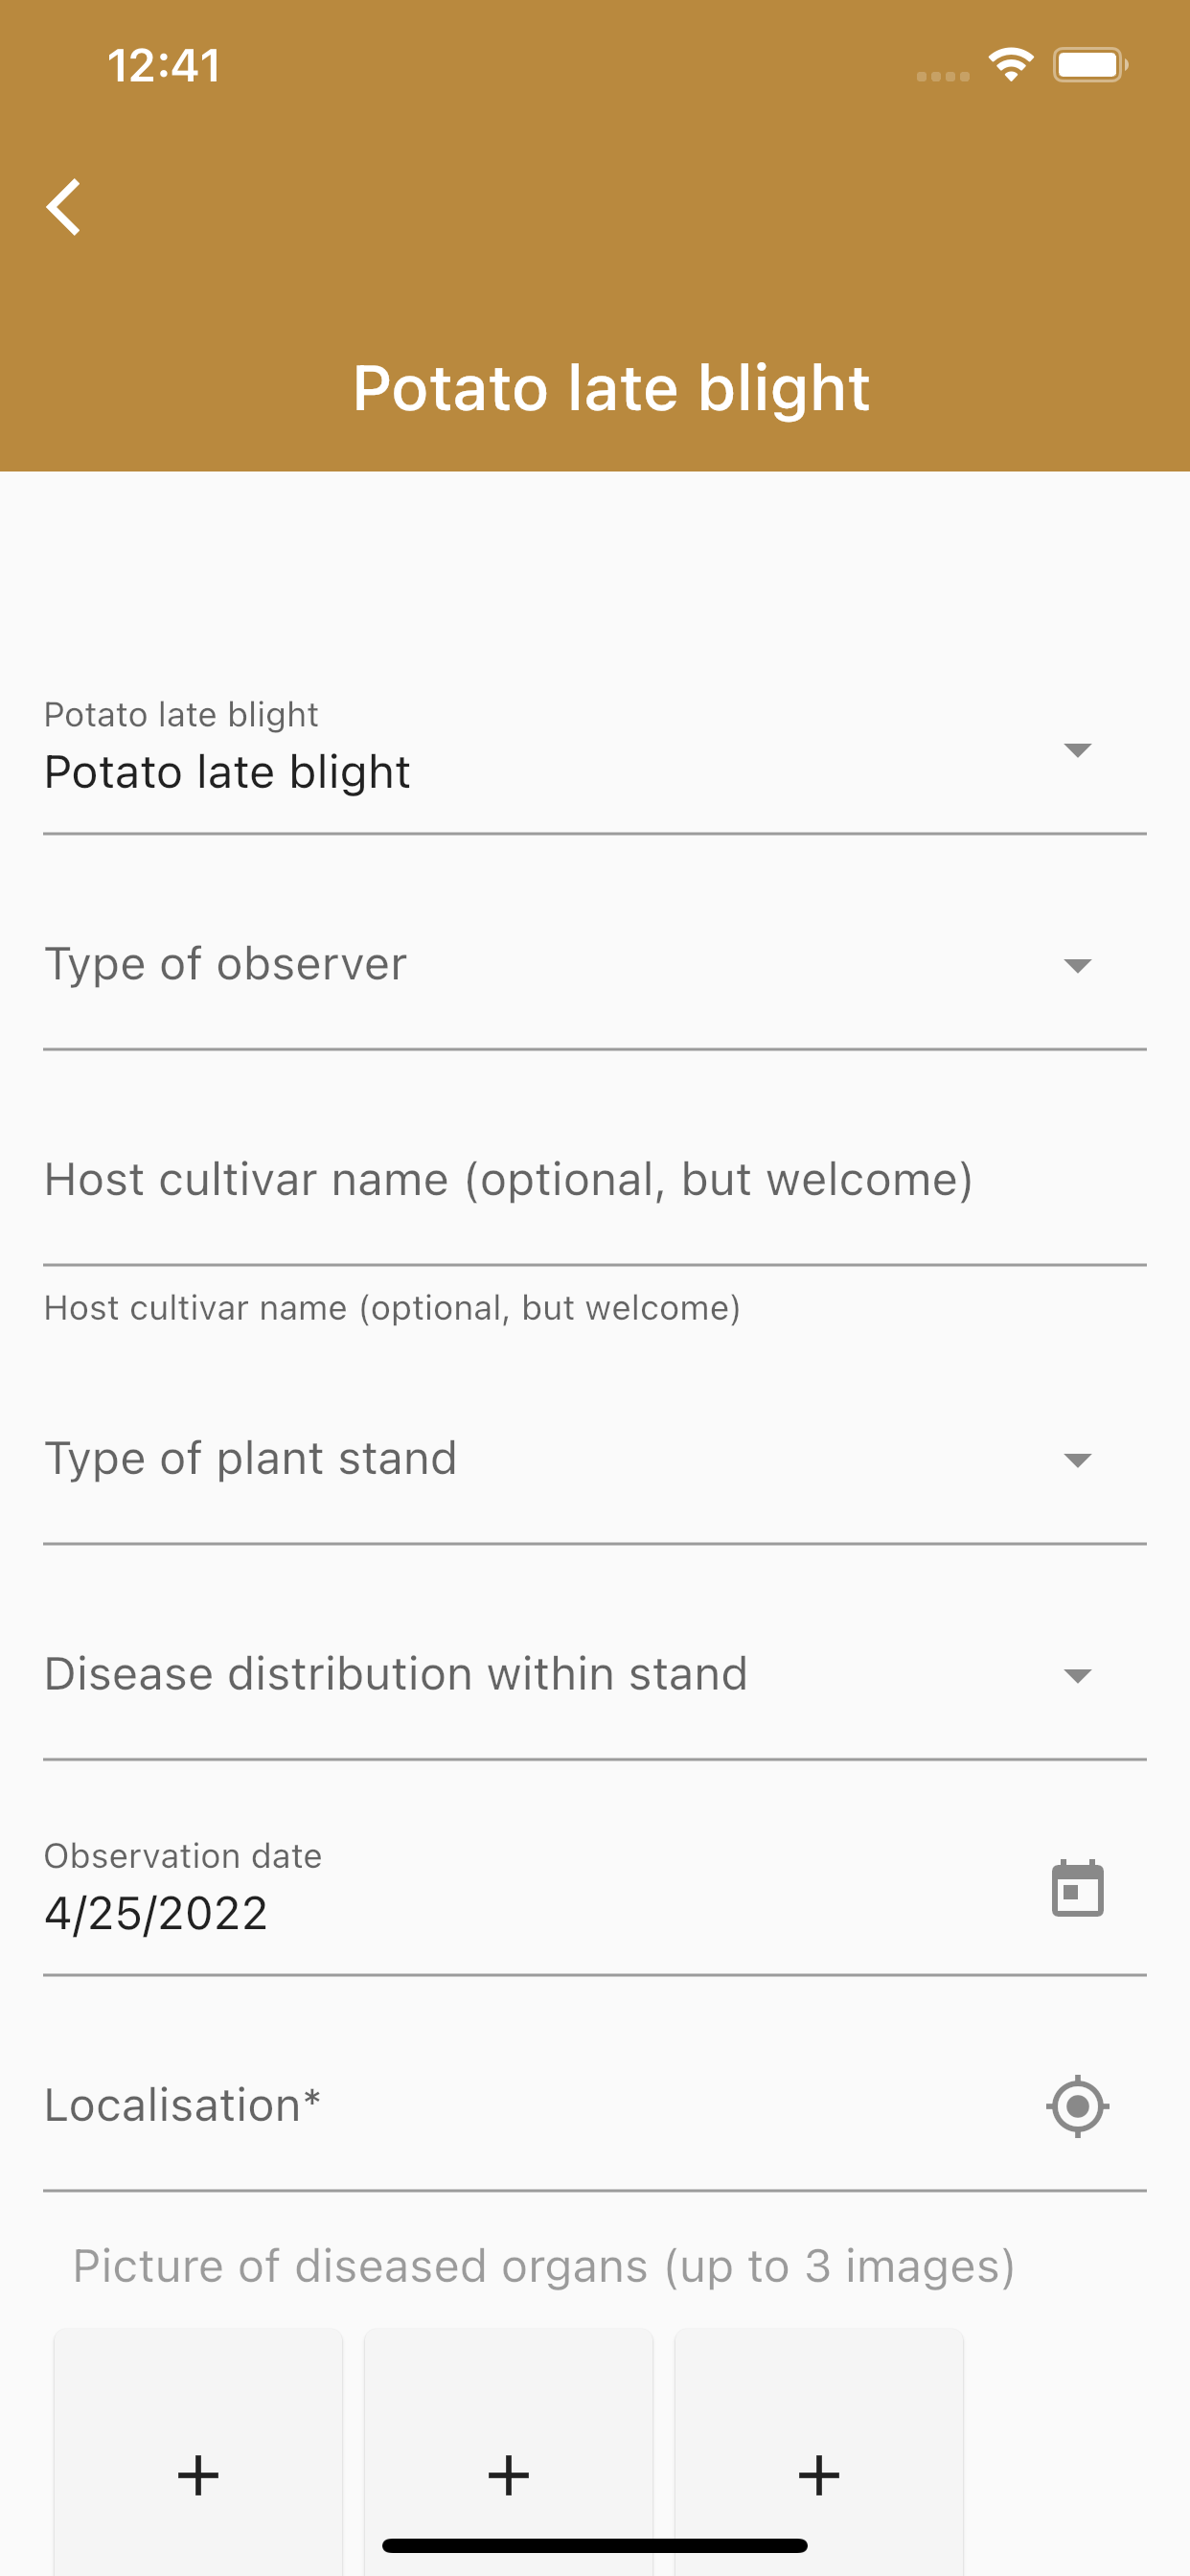Expand Disease distribution within stand dropdown arrow
The image size is (1190, 2576).
[1077, 1675]
